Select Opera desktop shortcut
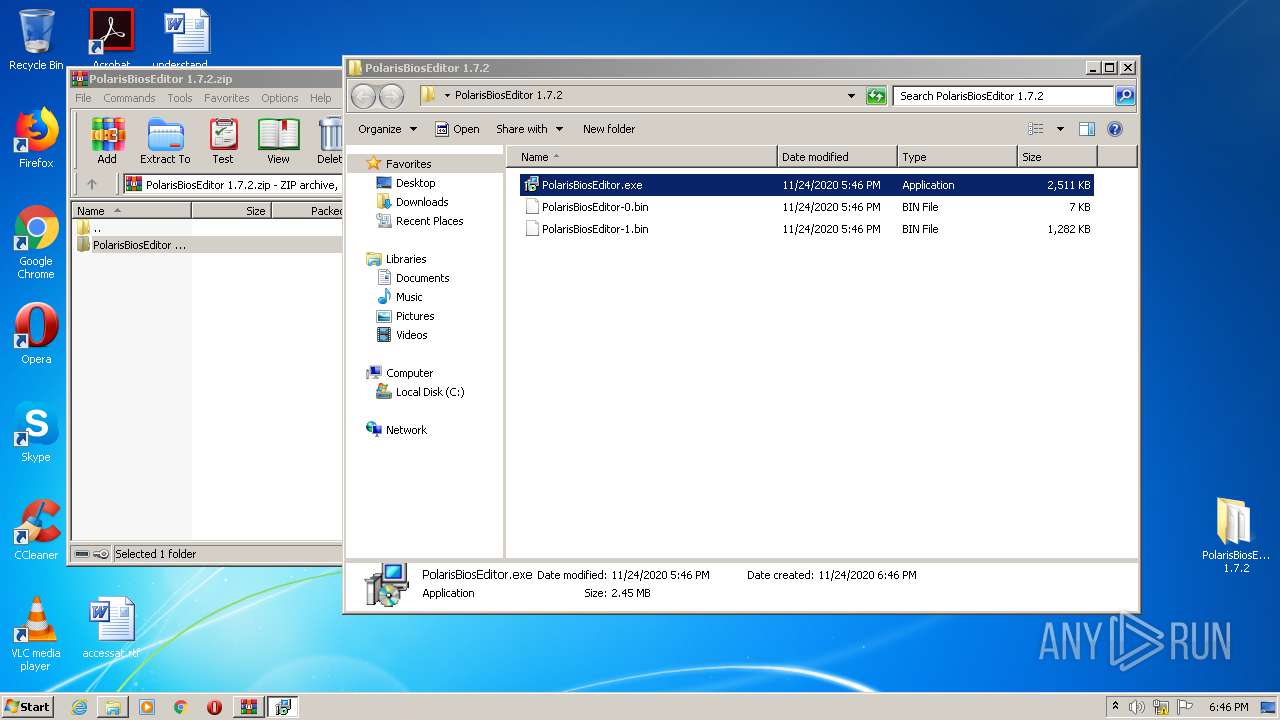The height and width of the screenshot is (720, 1280). click(36, 334)
